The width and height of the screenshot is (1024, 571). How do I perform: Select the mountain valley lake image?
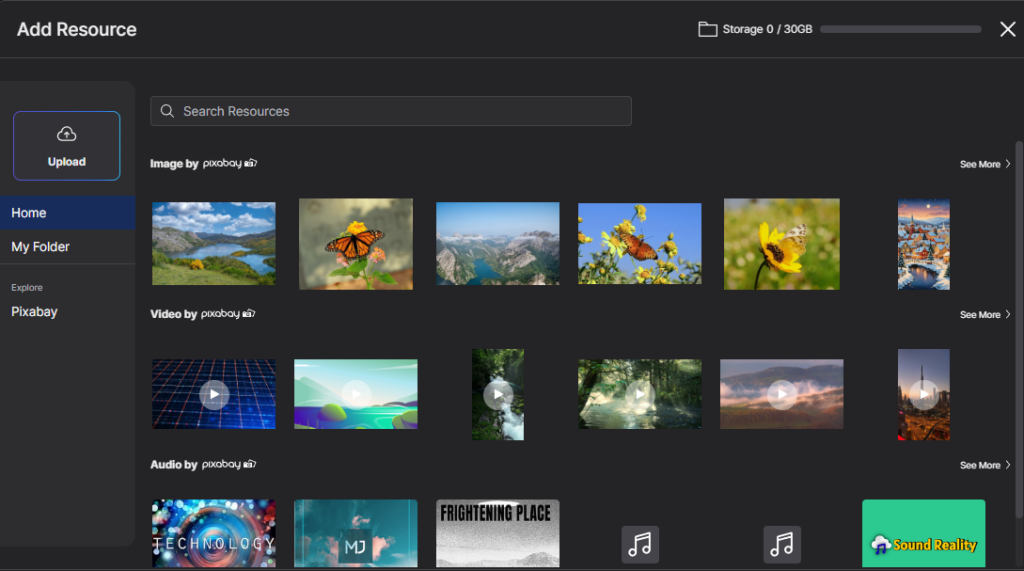498,244
